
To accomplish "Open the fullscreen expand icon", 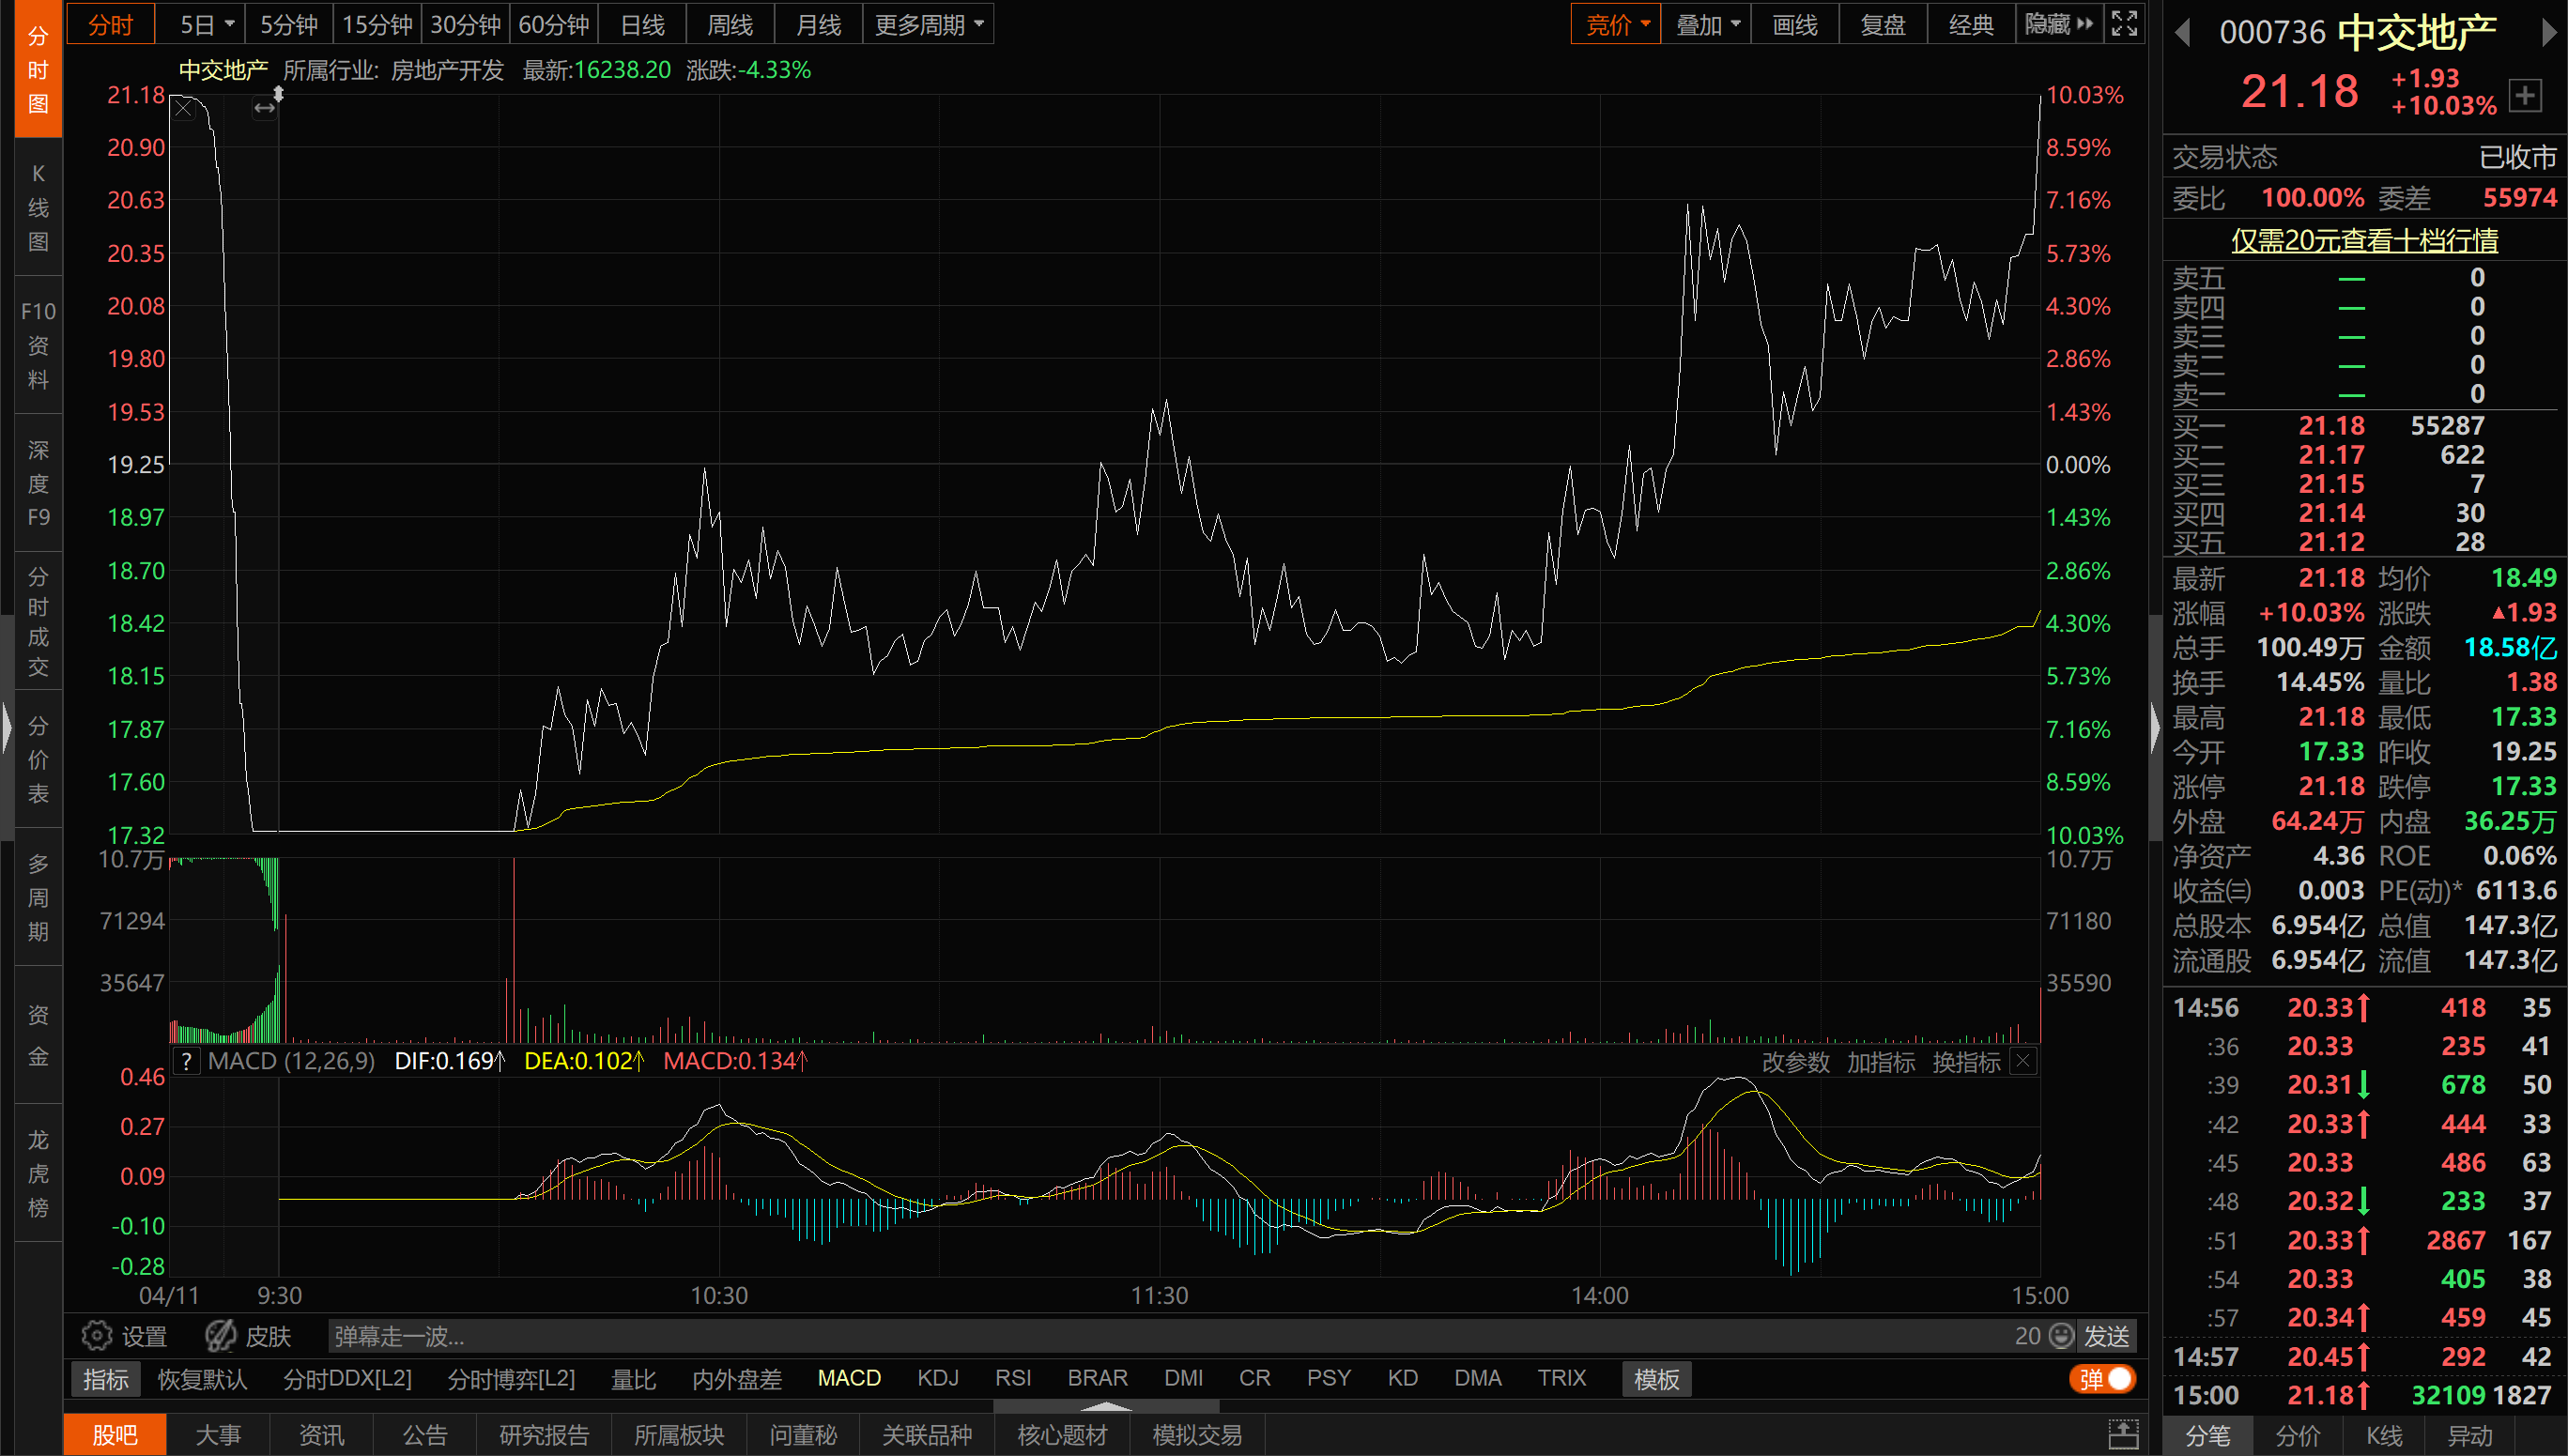I will tap(2124, 24).
